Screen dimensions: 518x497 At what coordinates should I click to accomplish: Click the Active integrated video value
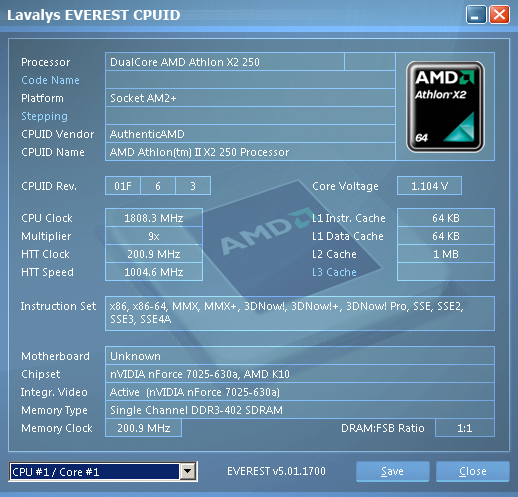coord(300,392)
